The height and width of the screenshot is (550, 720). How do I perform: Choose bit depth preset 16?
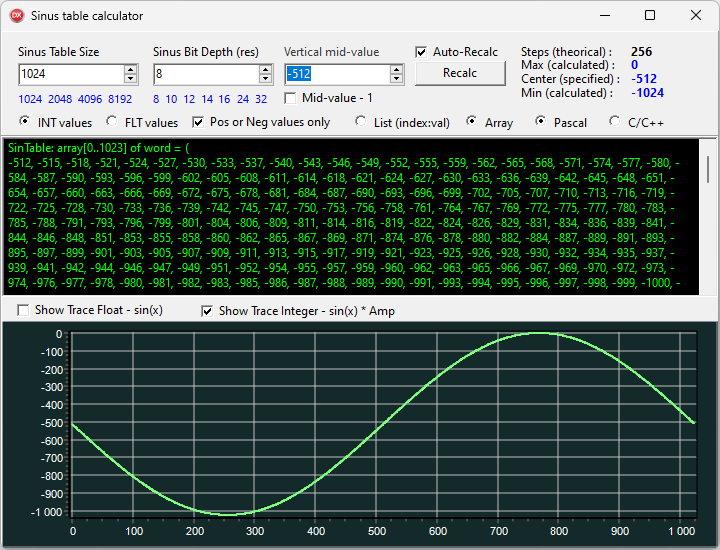tap(225, 99)
